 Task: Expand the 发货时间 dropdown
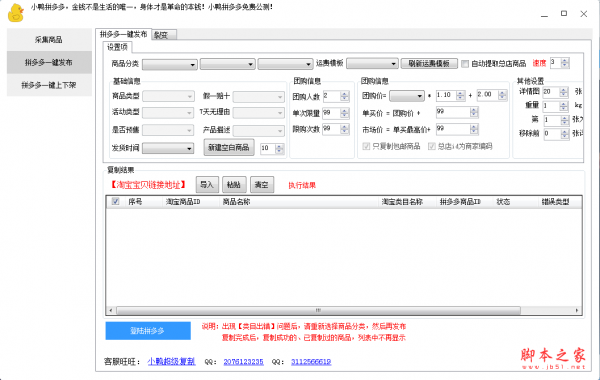coord(168,148)
